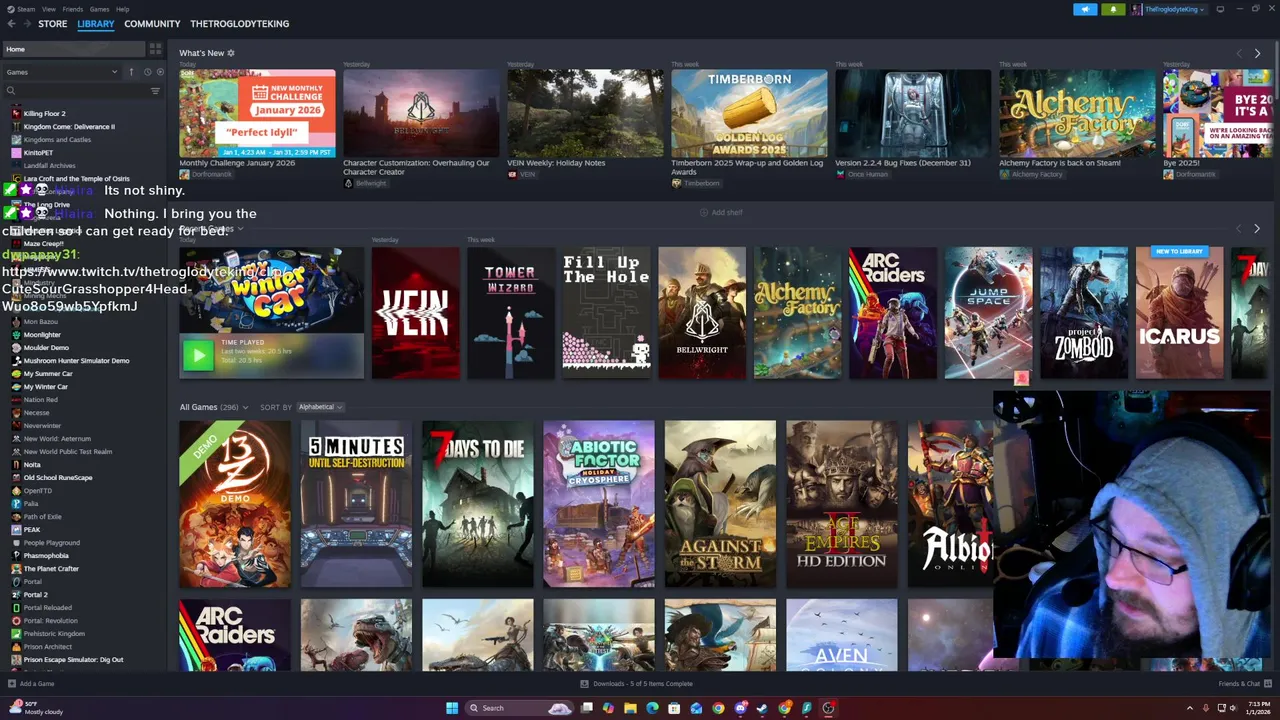The height and width of the screenshot is (720, 1280).
Task: Go to the STORE tab
Action: tap(53, 24)
